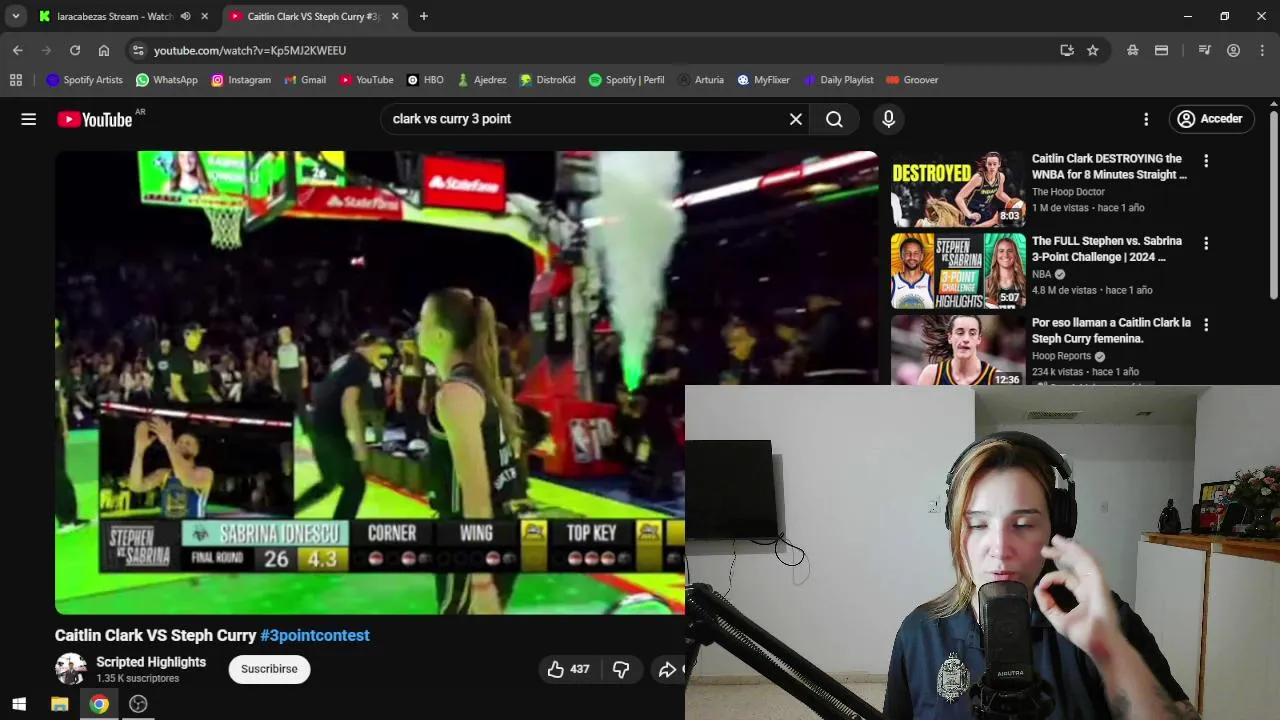
Task: Open the Gmail bookmark
Action: tap(305, 80)
